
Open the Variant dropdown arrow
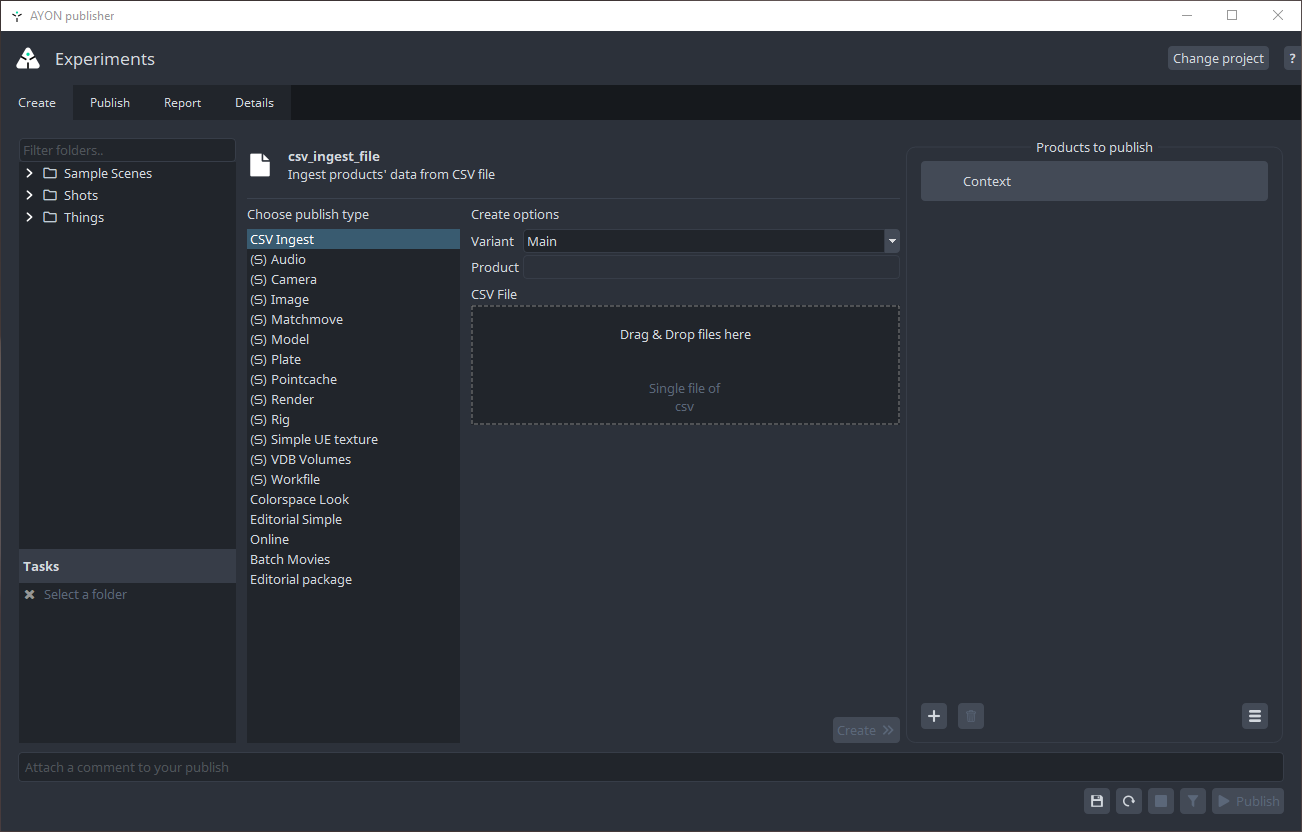pos(891,241)
